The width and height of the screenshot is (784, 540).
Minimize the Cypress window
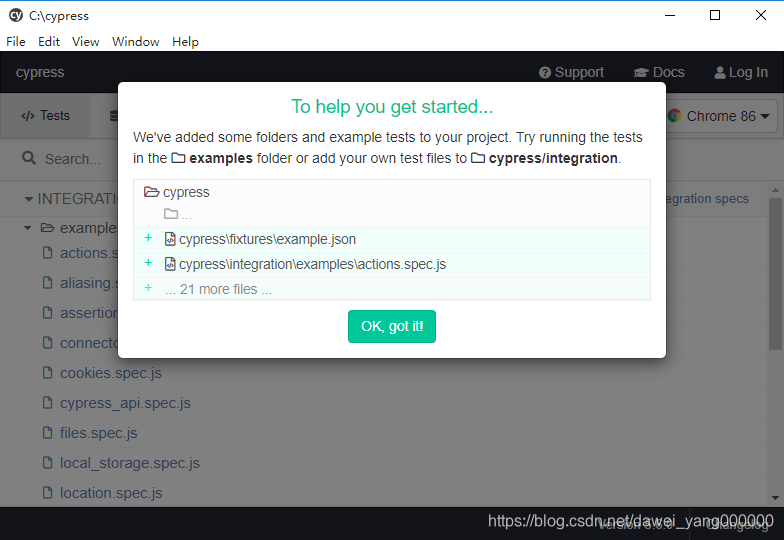click(x=670, y=16)
